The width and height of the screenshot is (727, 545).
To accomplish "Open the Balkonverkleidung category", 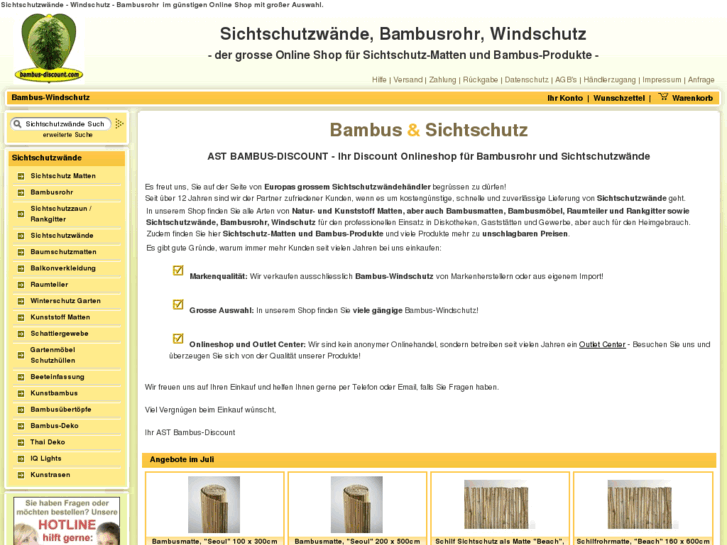I will (63, 268).
